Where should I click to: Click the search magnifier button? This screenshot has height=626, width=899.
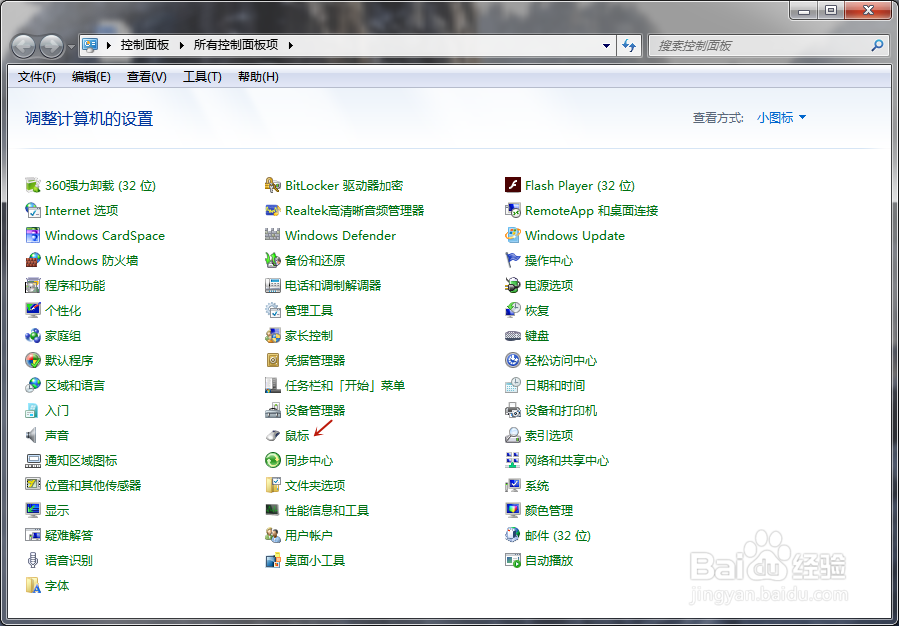(x=877, y=45)
